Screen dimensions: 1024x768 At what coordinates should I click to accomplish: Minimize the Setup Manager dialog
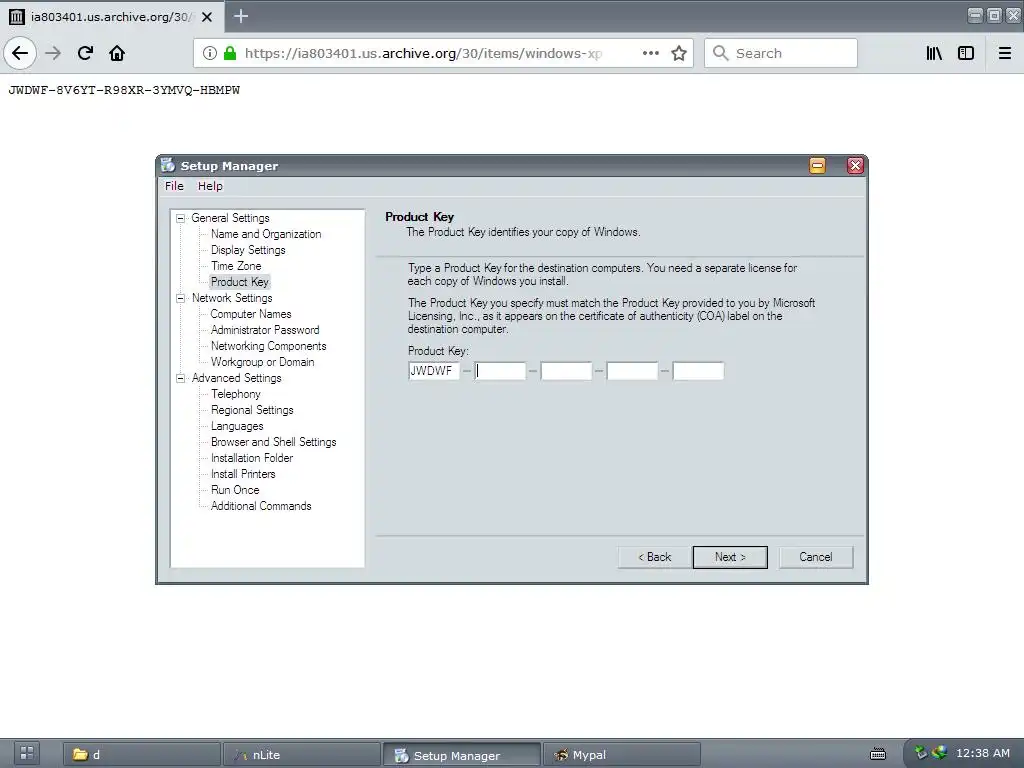pyautogui.click(x=817, y=165)
